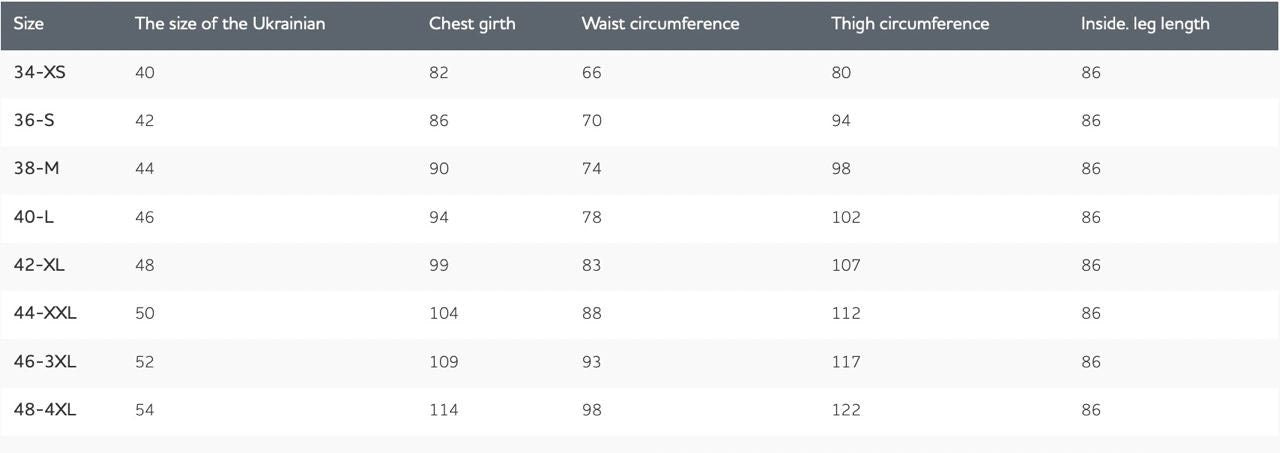1280x453 pixels.
Task: Select the 36-S size row label
Action: pos(34,120)
